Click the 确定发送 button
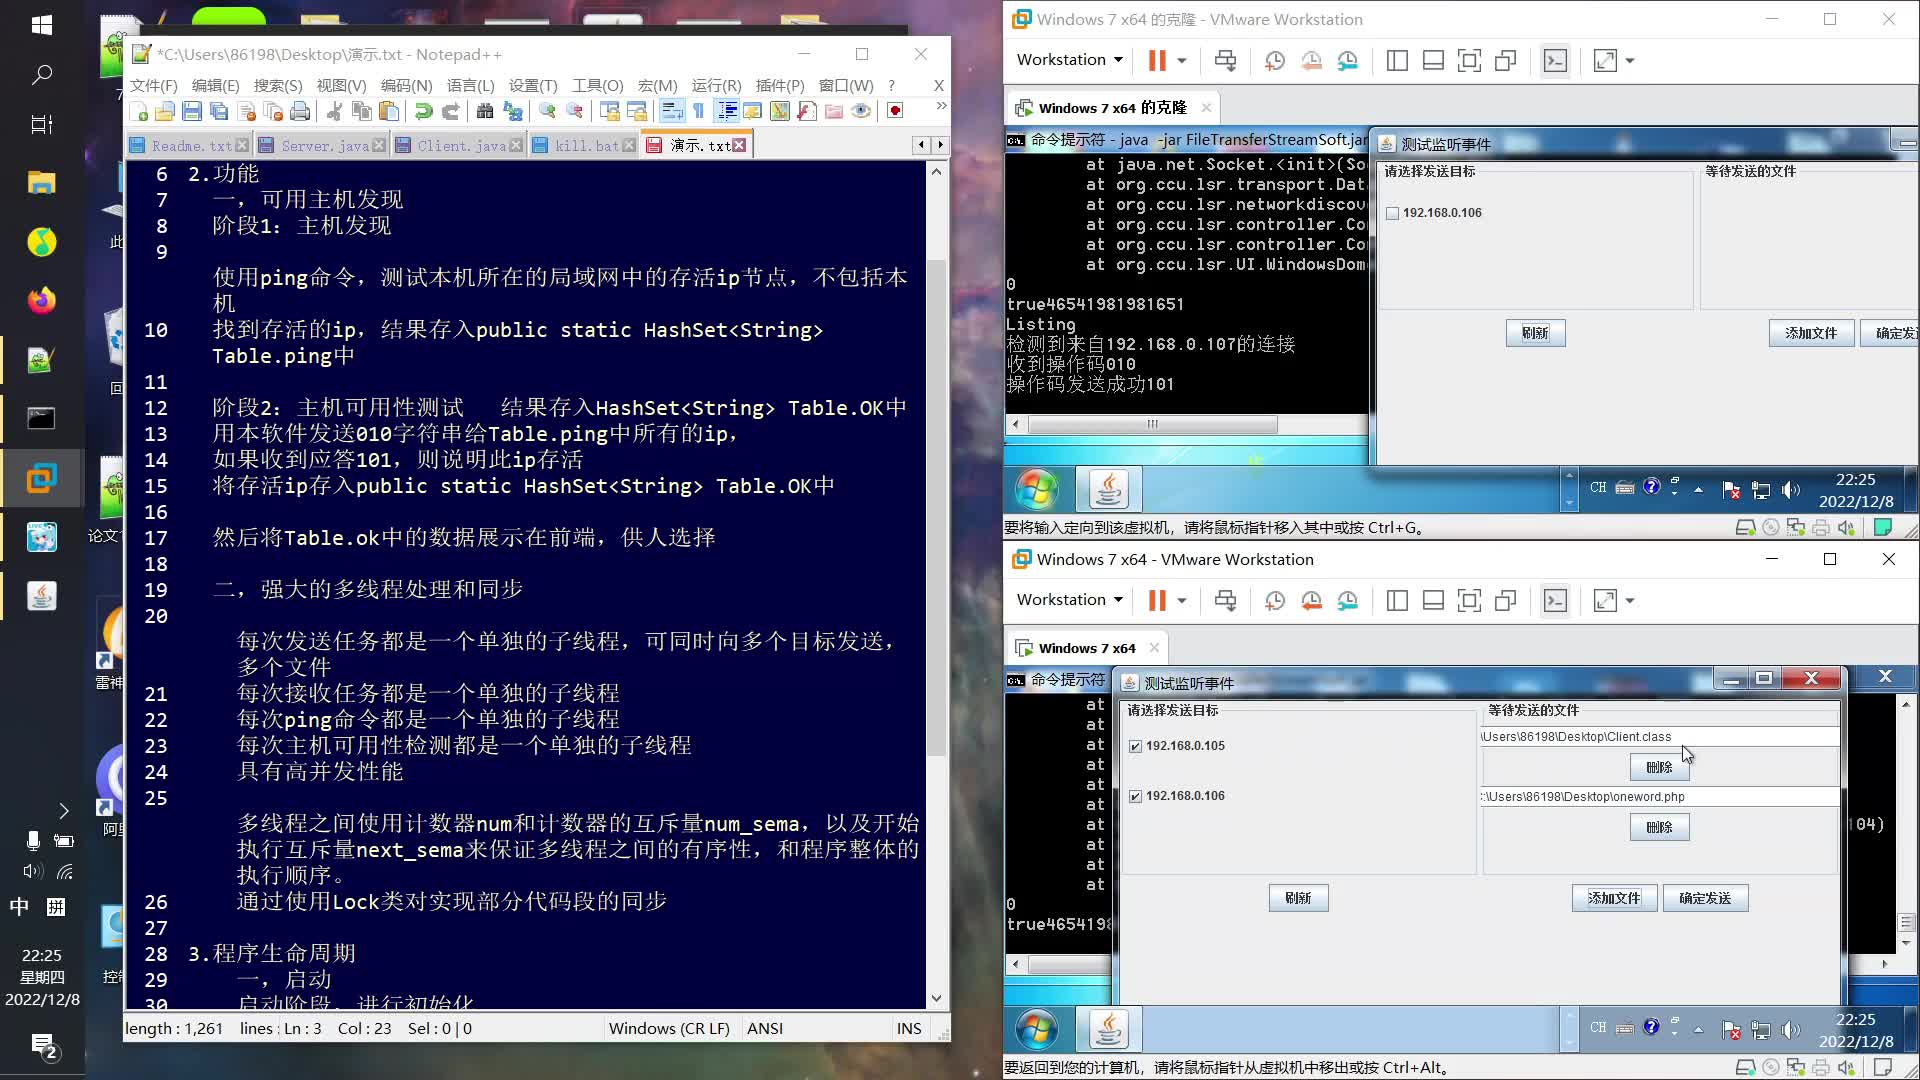 click(1706, 897)
